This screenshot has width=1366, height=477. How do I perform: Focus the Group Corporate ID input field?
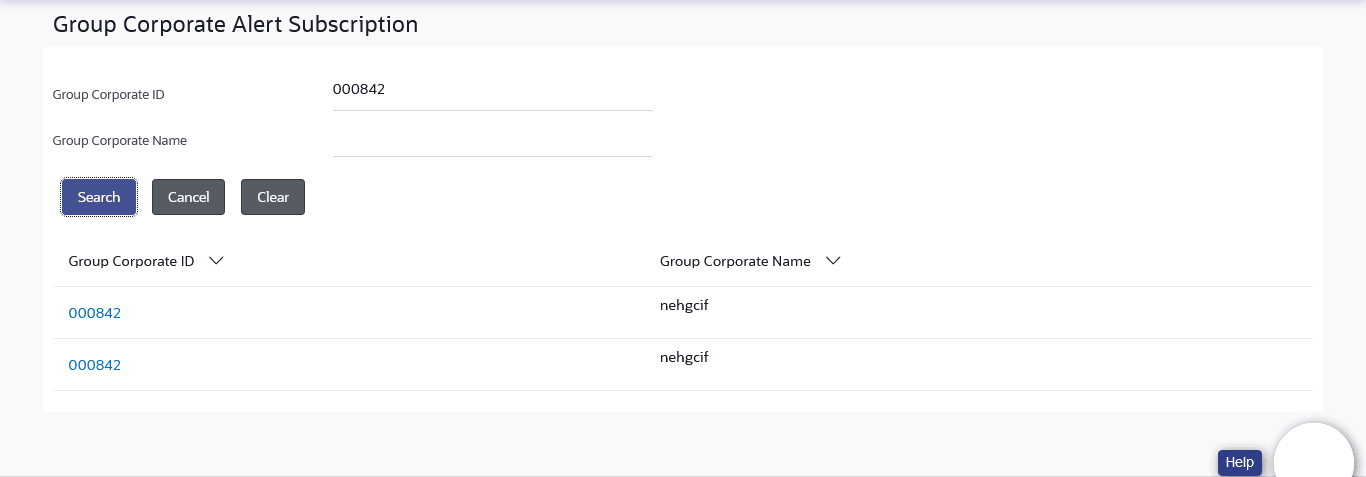pyautogui.click(x=492, y=90)
